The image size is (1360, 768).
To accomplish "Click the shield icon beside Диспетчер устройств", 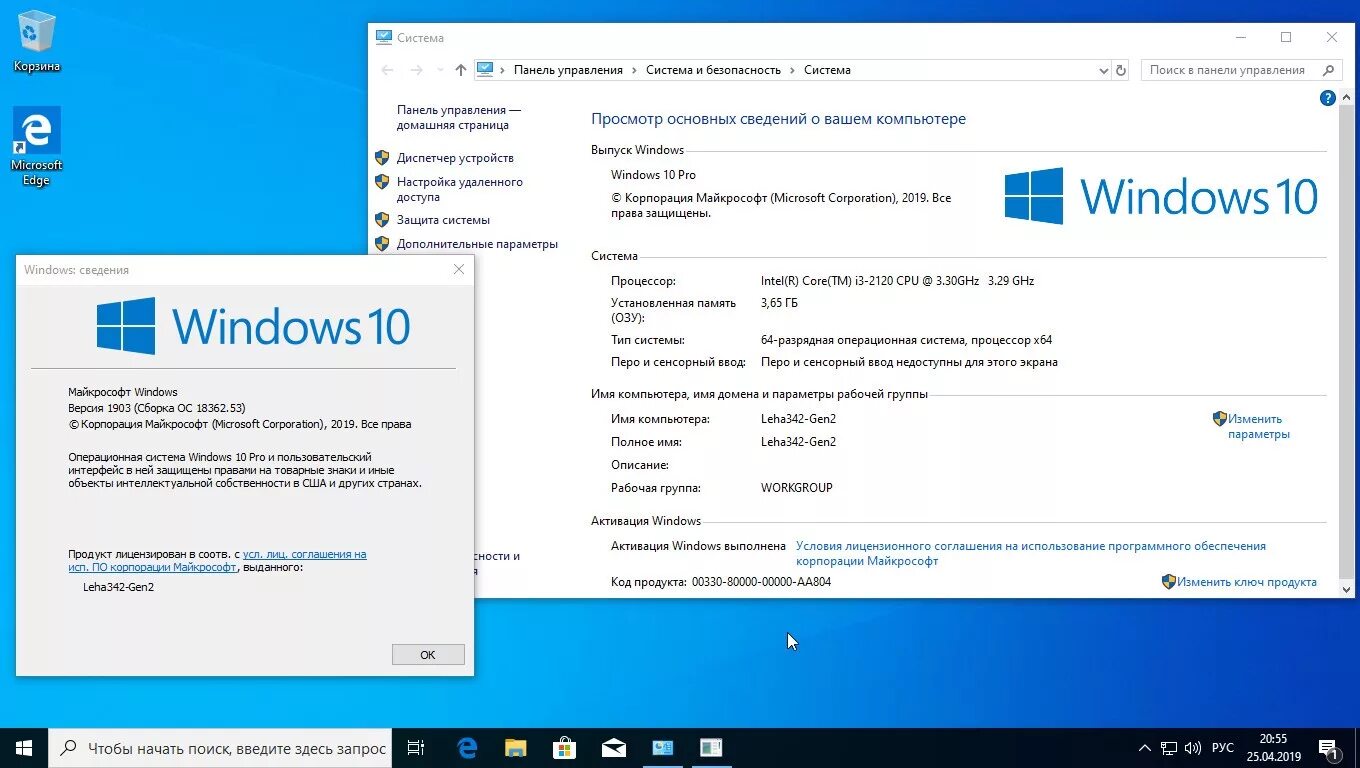I will tap(382, 157).
